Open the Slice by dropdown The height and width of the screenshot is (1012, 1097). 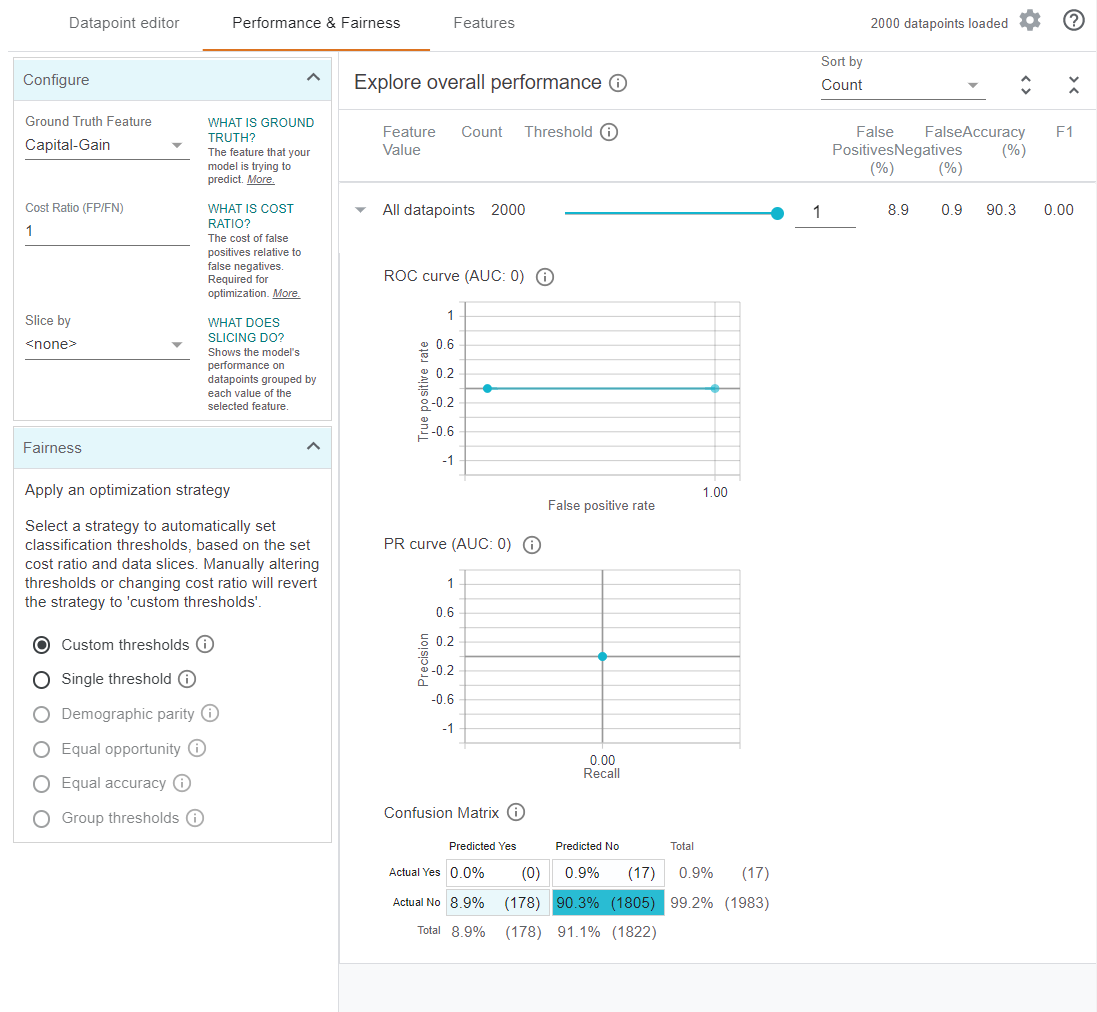pos(107,345)
